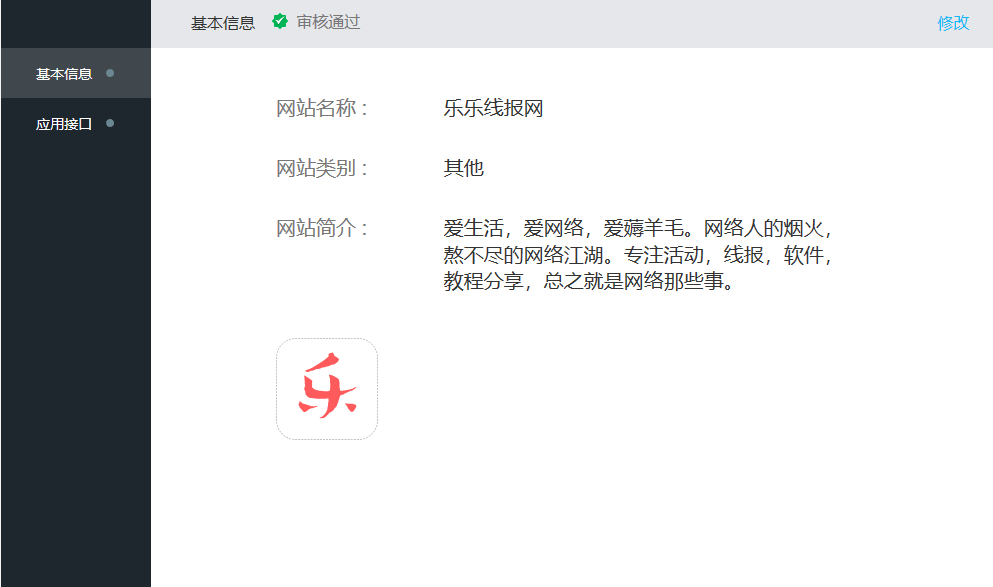Click the 网站类别 field label
The height and width of the screenshot is (587, 993).
[x=313, y=168]
